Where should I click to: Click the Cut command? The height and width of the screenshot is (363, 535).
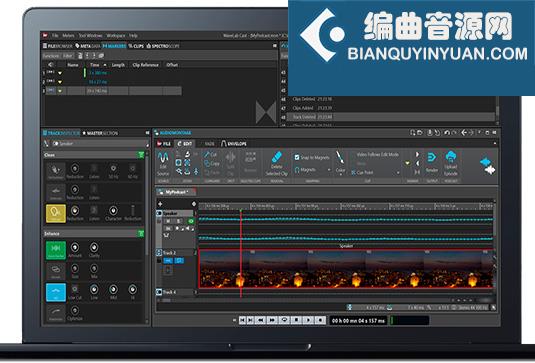coord(211,155)
